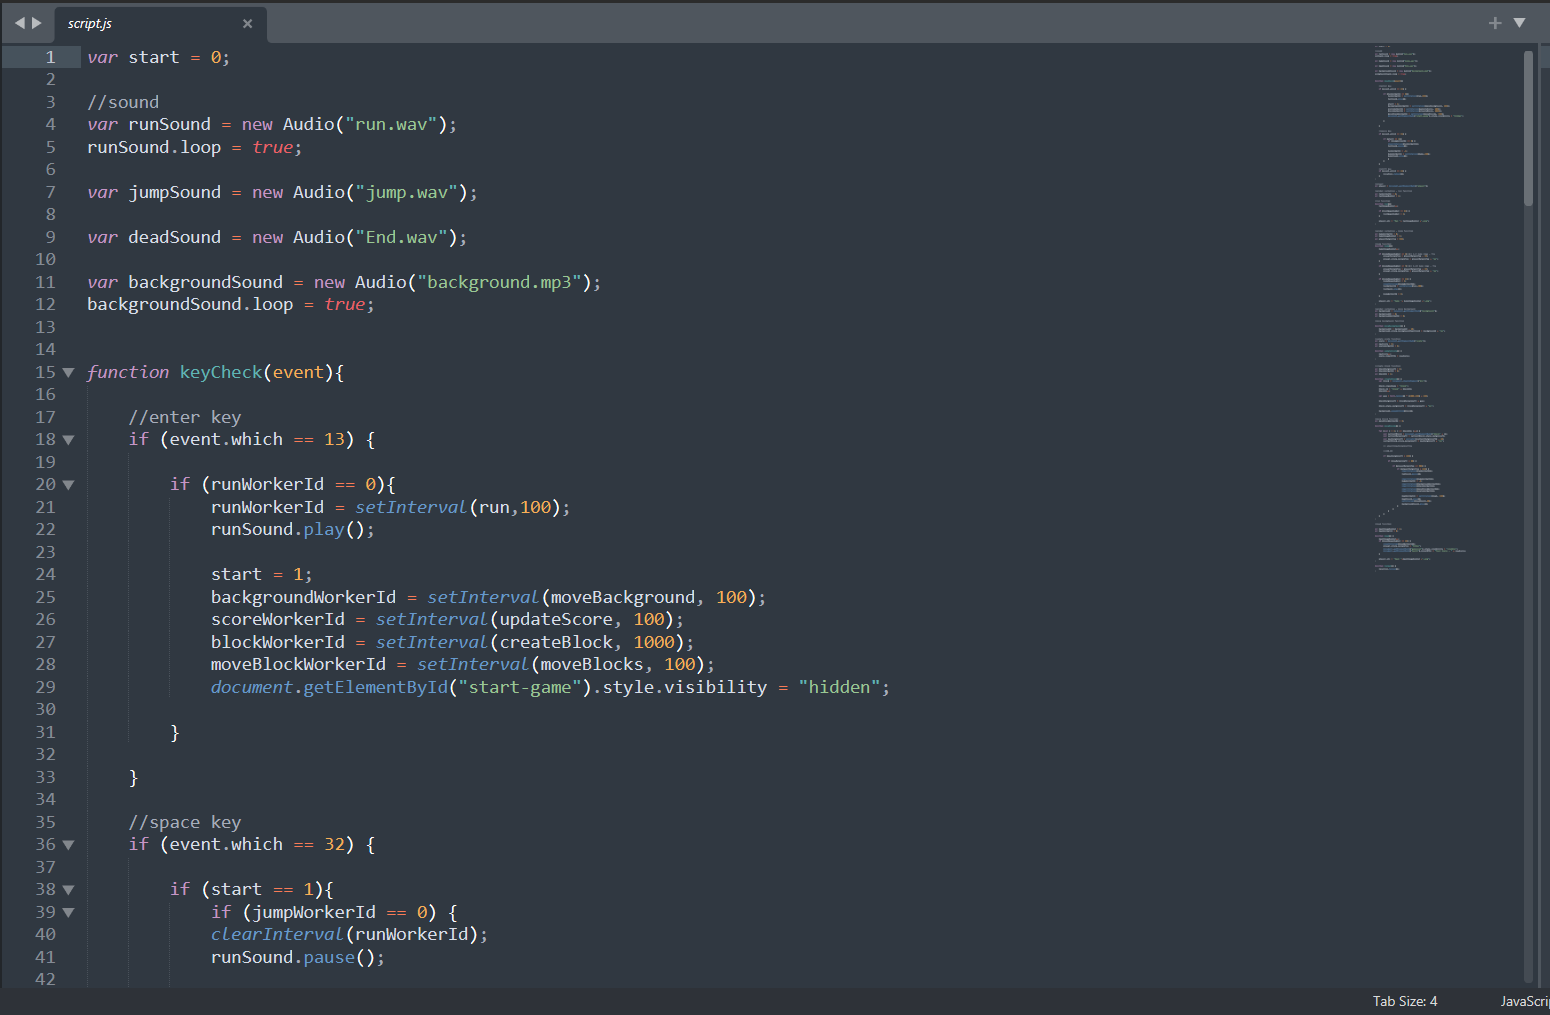
Task: Click the tab forward arrow icon
Action: pos(37,23)
